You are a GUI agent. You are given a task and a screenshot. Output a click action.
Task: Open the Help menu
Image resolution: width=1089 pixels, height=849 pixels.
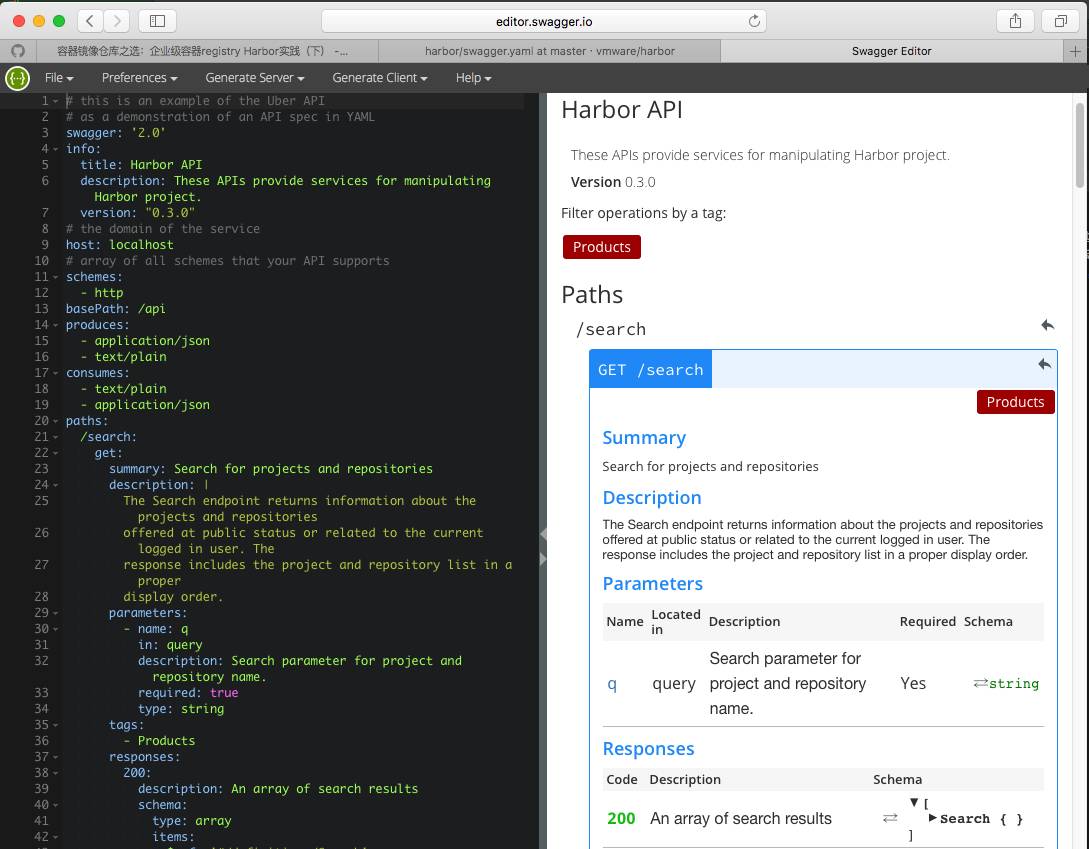tap(474, 78)
